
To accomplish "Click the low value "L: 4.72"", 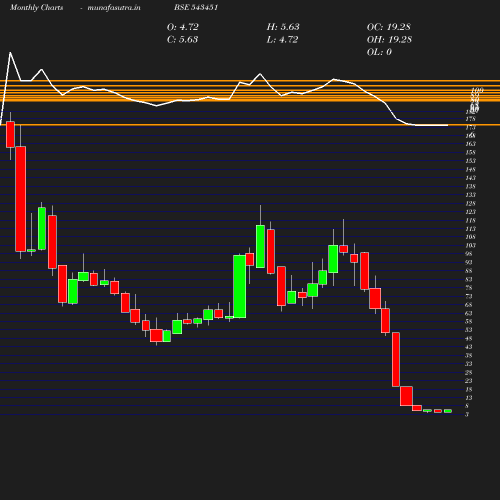I will tap(282, 39).
